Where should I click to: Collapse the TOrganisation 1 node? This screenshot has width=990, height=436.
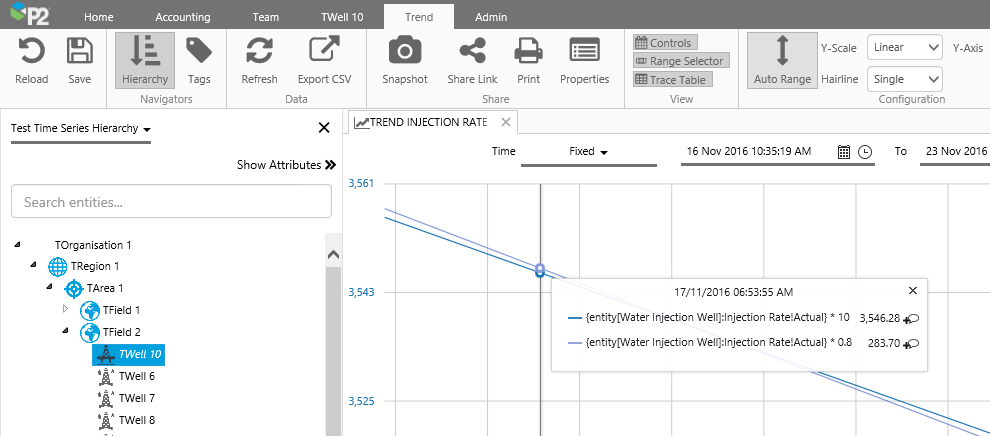point(17,245)
